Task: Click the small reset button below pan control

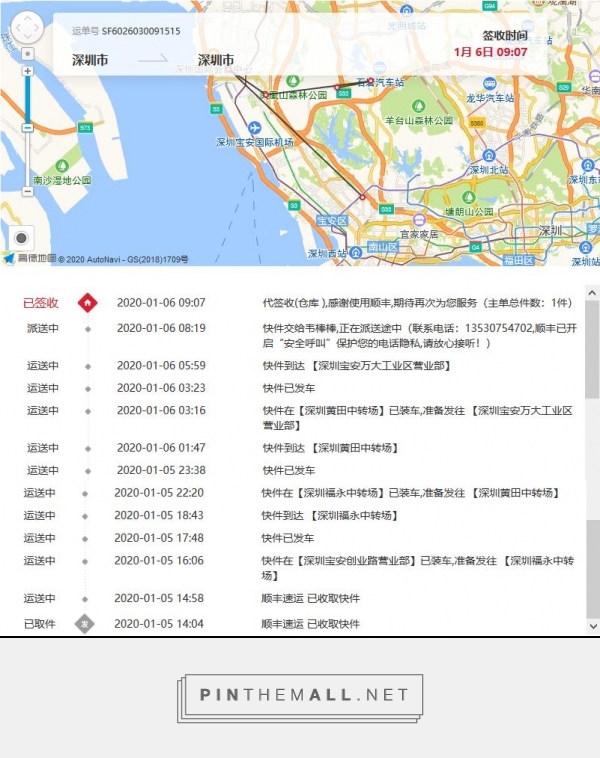Action: pyautogui.click(x=27, y=53)
